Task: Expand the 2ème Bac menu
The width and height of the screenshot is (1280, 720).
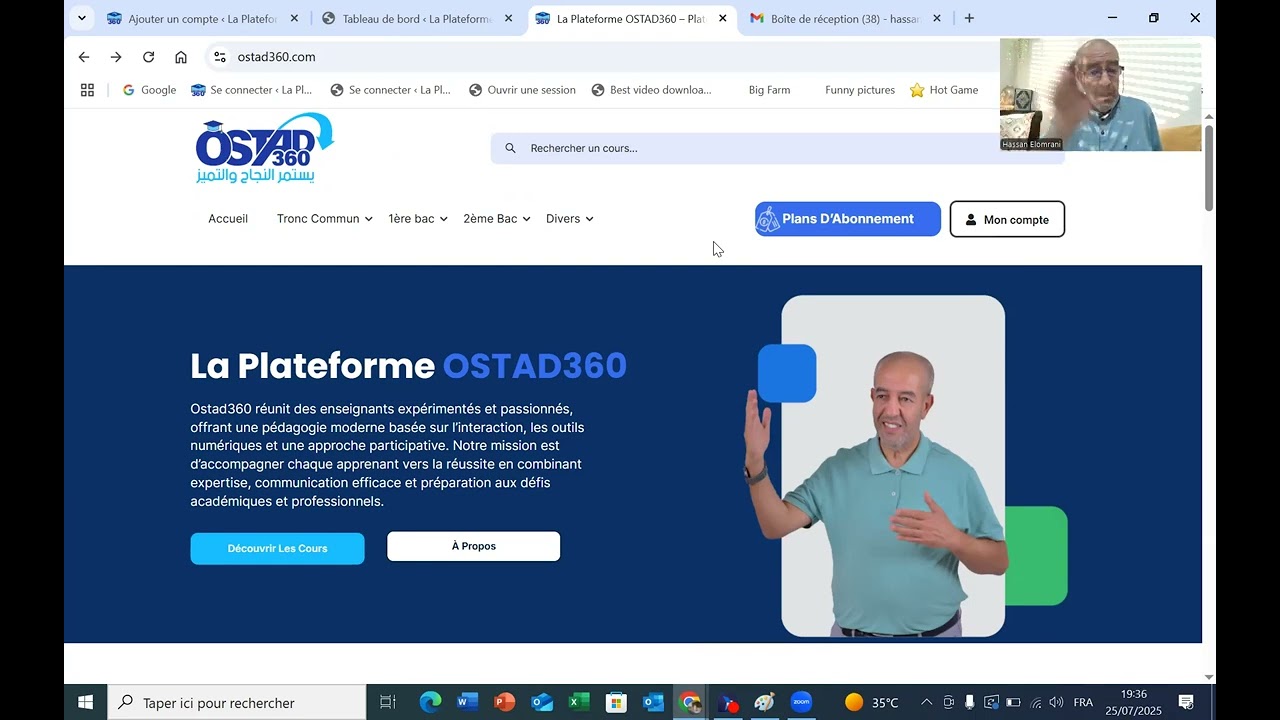Action: point(497,219)
